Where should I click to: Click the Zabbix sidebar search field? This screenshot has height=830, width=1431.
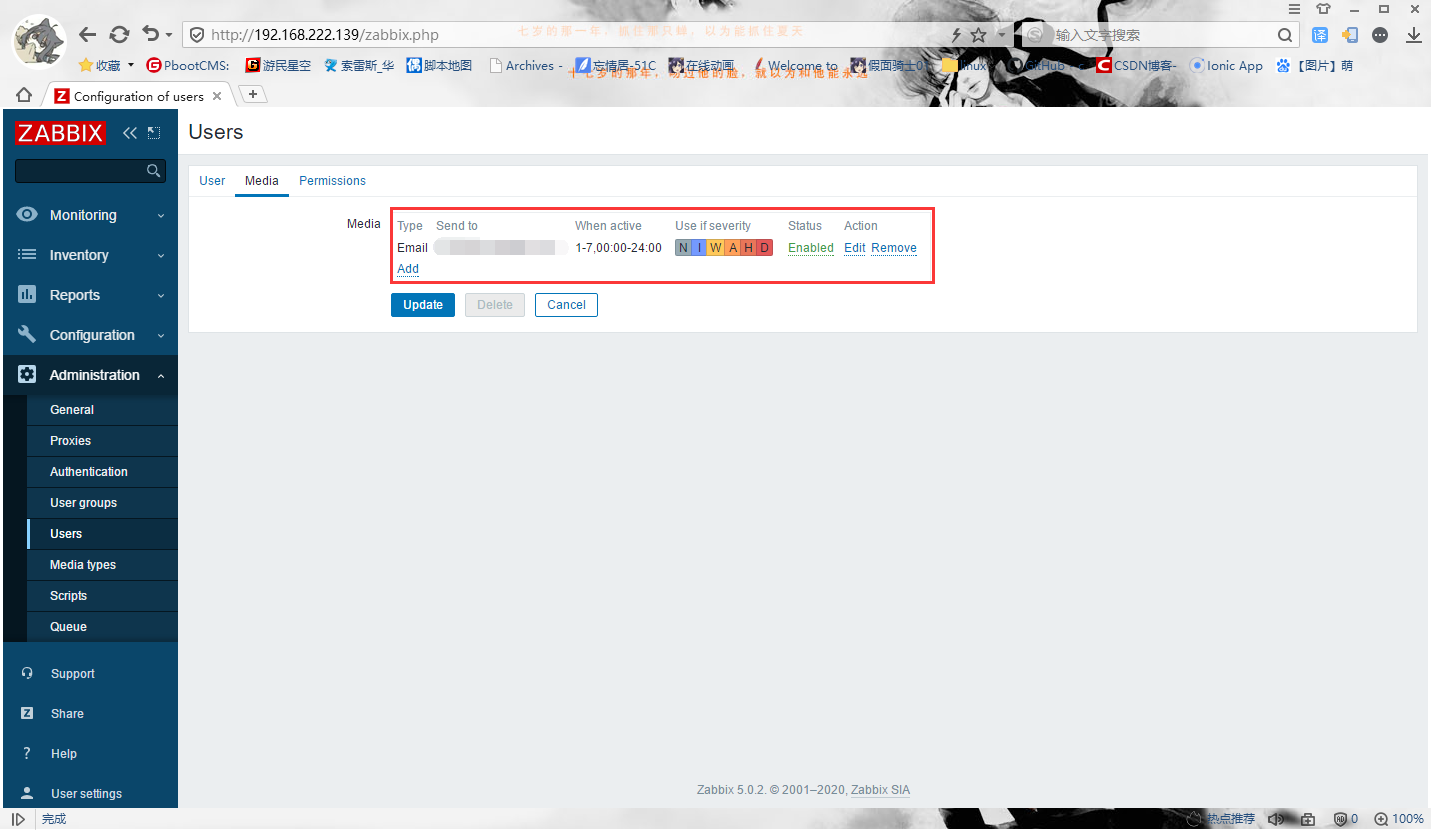(x=90, y=171)
